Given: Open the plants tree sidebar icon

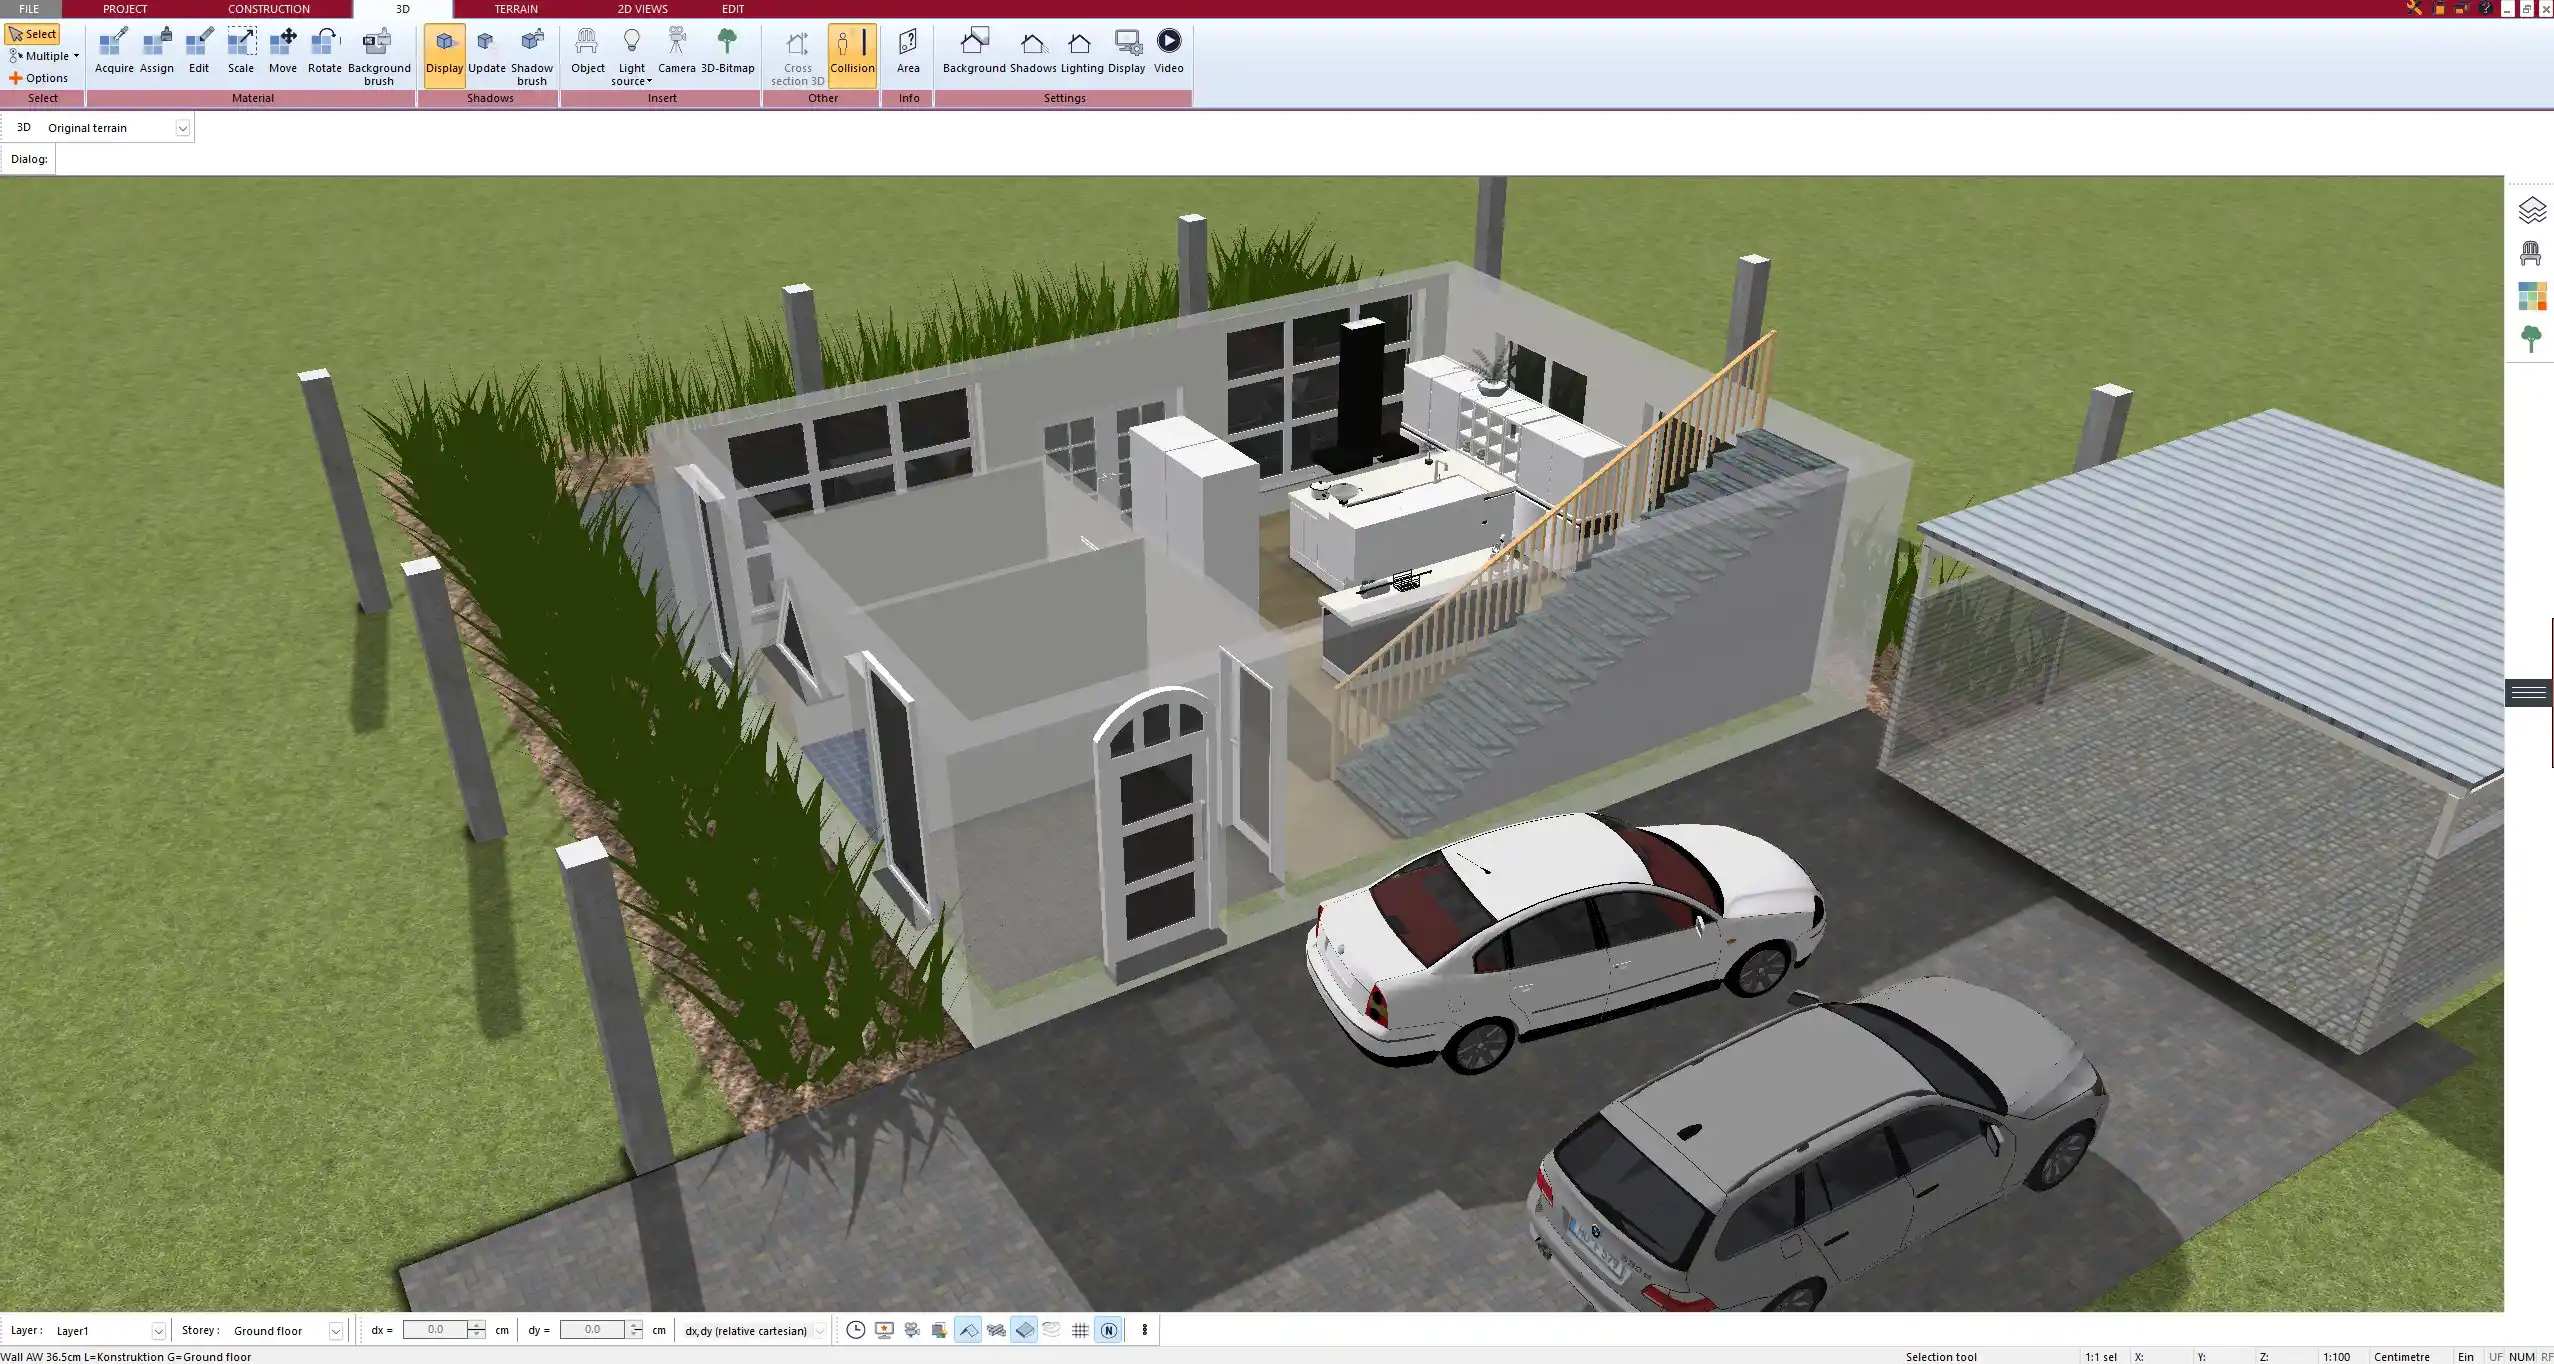Looking at the screenshot, I should coord(2531,339).
